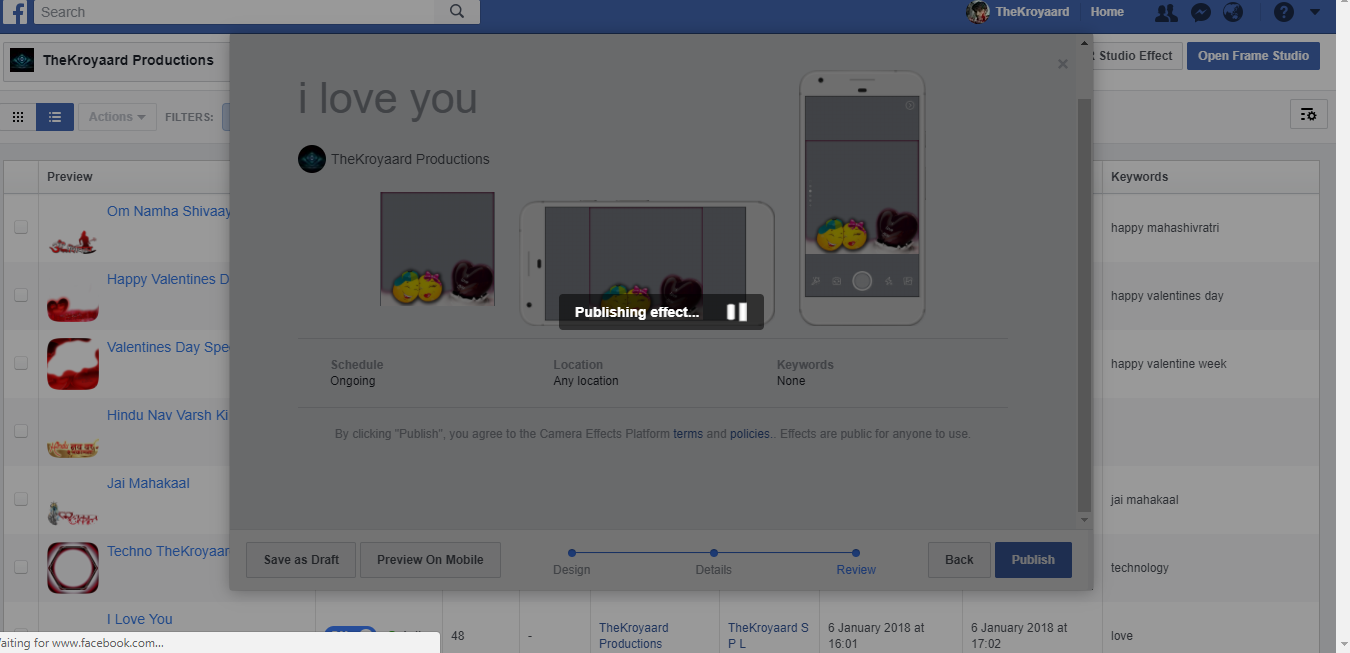The width and height of the screenshot is (1350, 653).
Task: Tick checkbox for Techno TheKroyaard row
Action: point(21,567)
